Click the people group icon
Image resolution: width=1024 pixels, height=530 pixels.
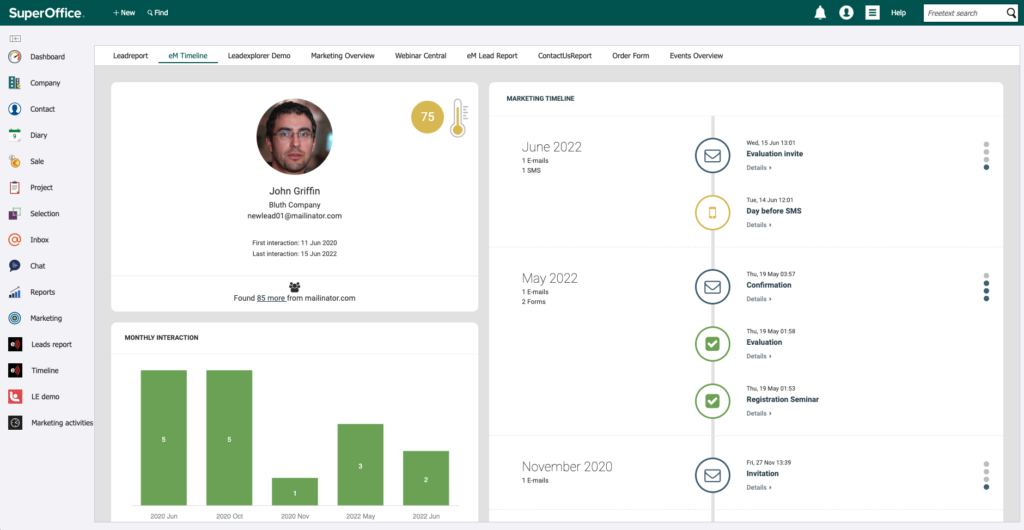[295, 287]
